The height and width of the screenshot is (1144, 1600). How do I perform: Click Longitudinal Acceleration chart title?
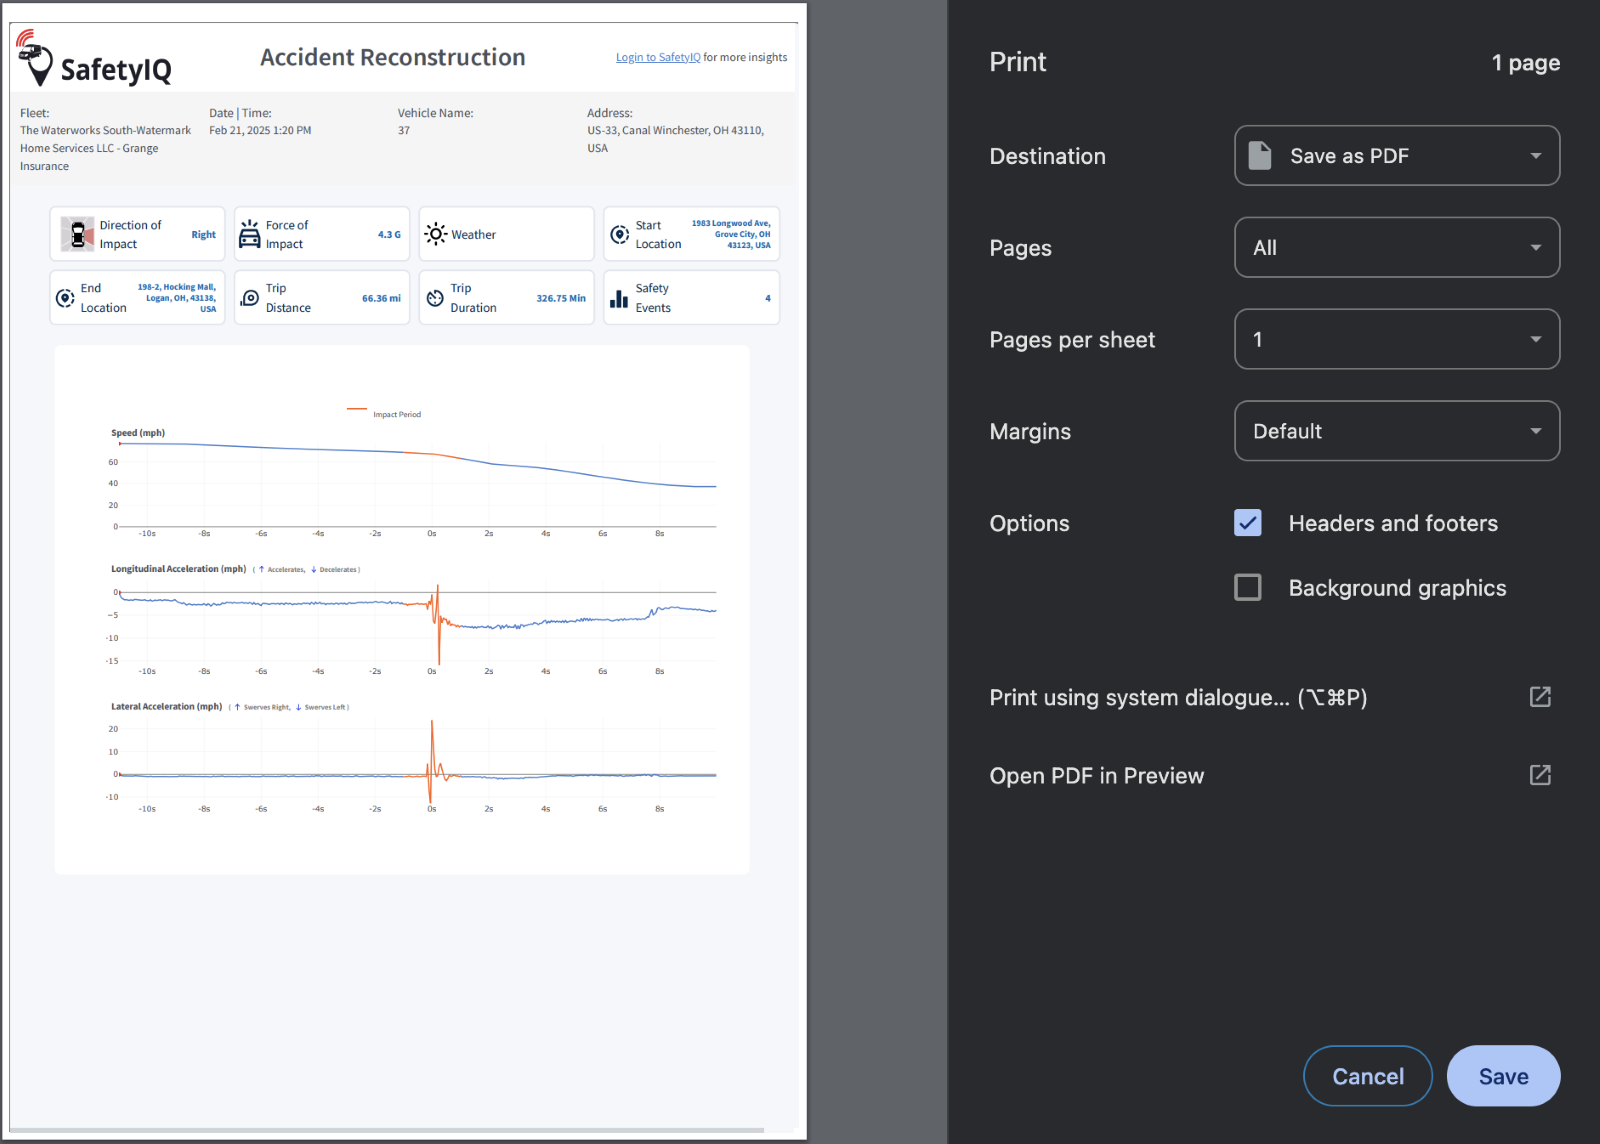click(x=178, y=569)
